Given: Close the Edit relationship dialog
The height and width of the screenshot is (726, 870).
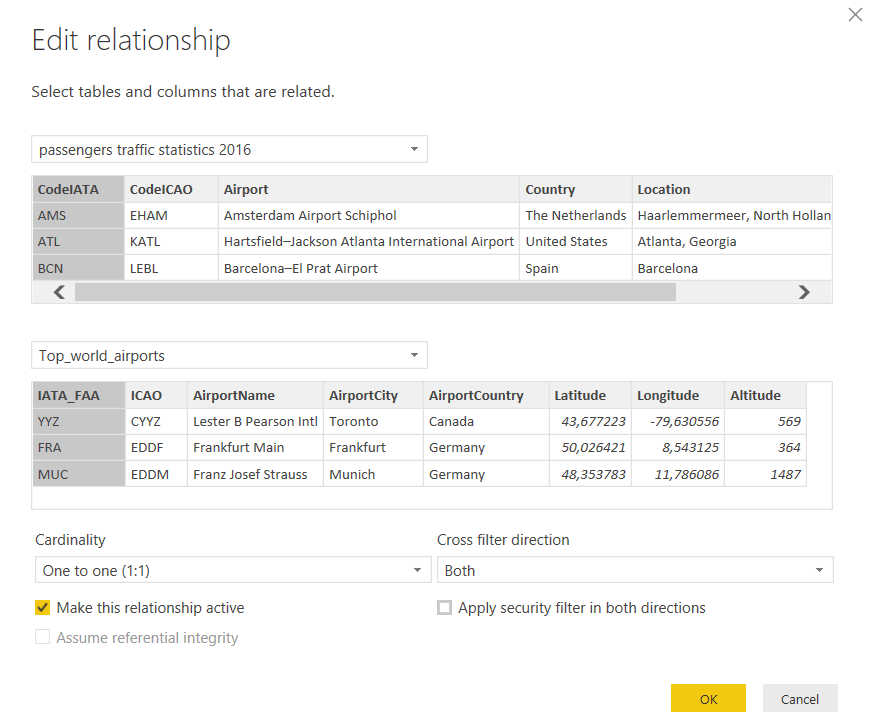Looking at the screenshot, I should pyautogui.click(x=854, y=15).
